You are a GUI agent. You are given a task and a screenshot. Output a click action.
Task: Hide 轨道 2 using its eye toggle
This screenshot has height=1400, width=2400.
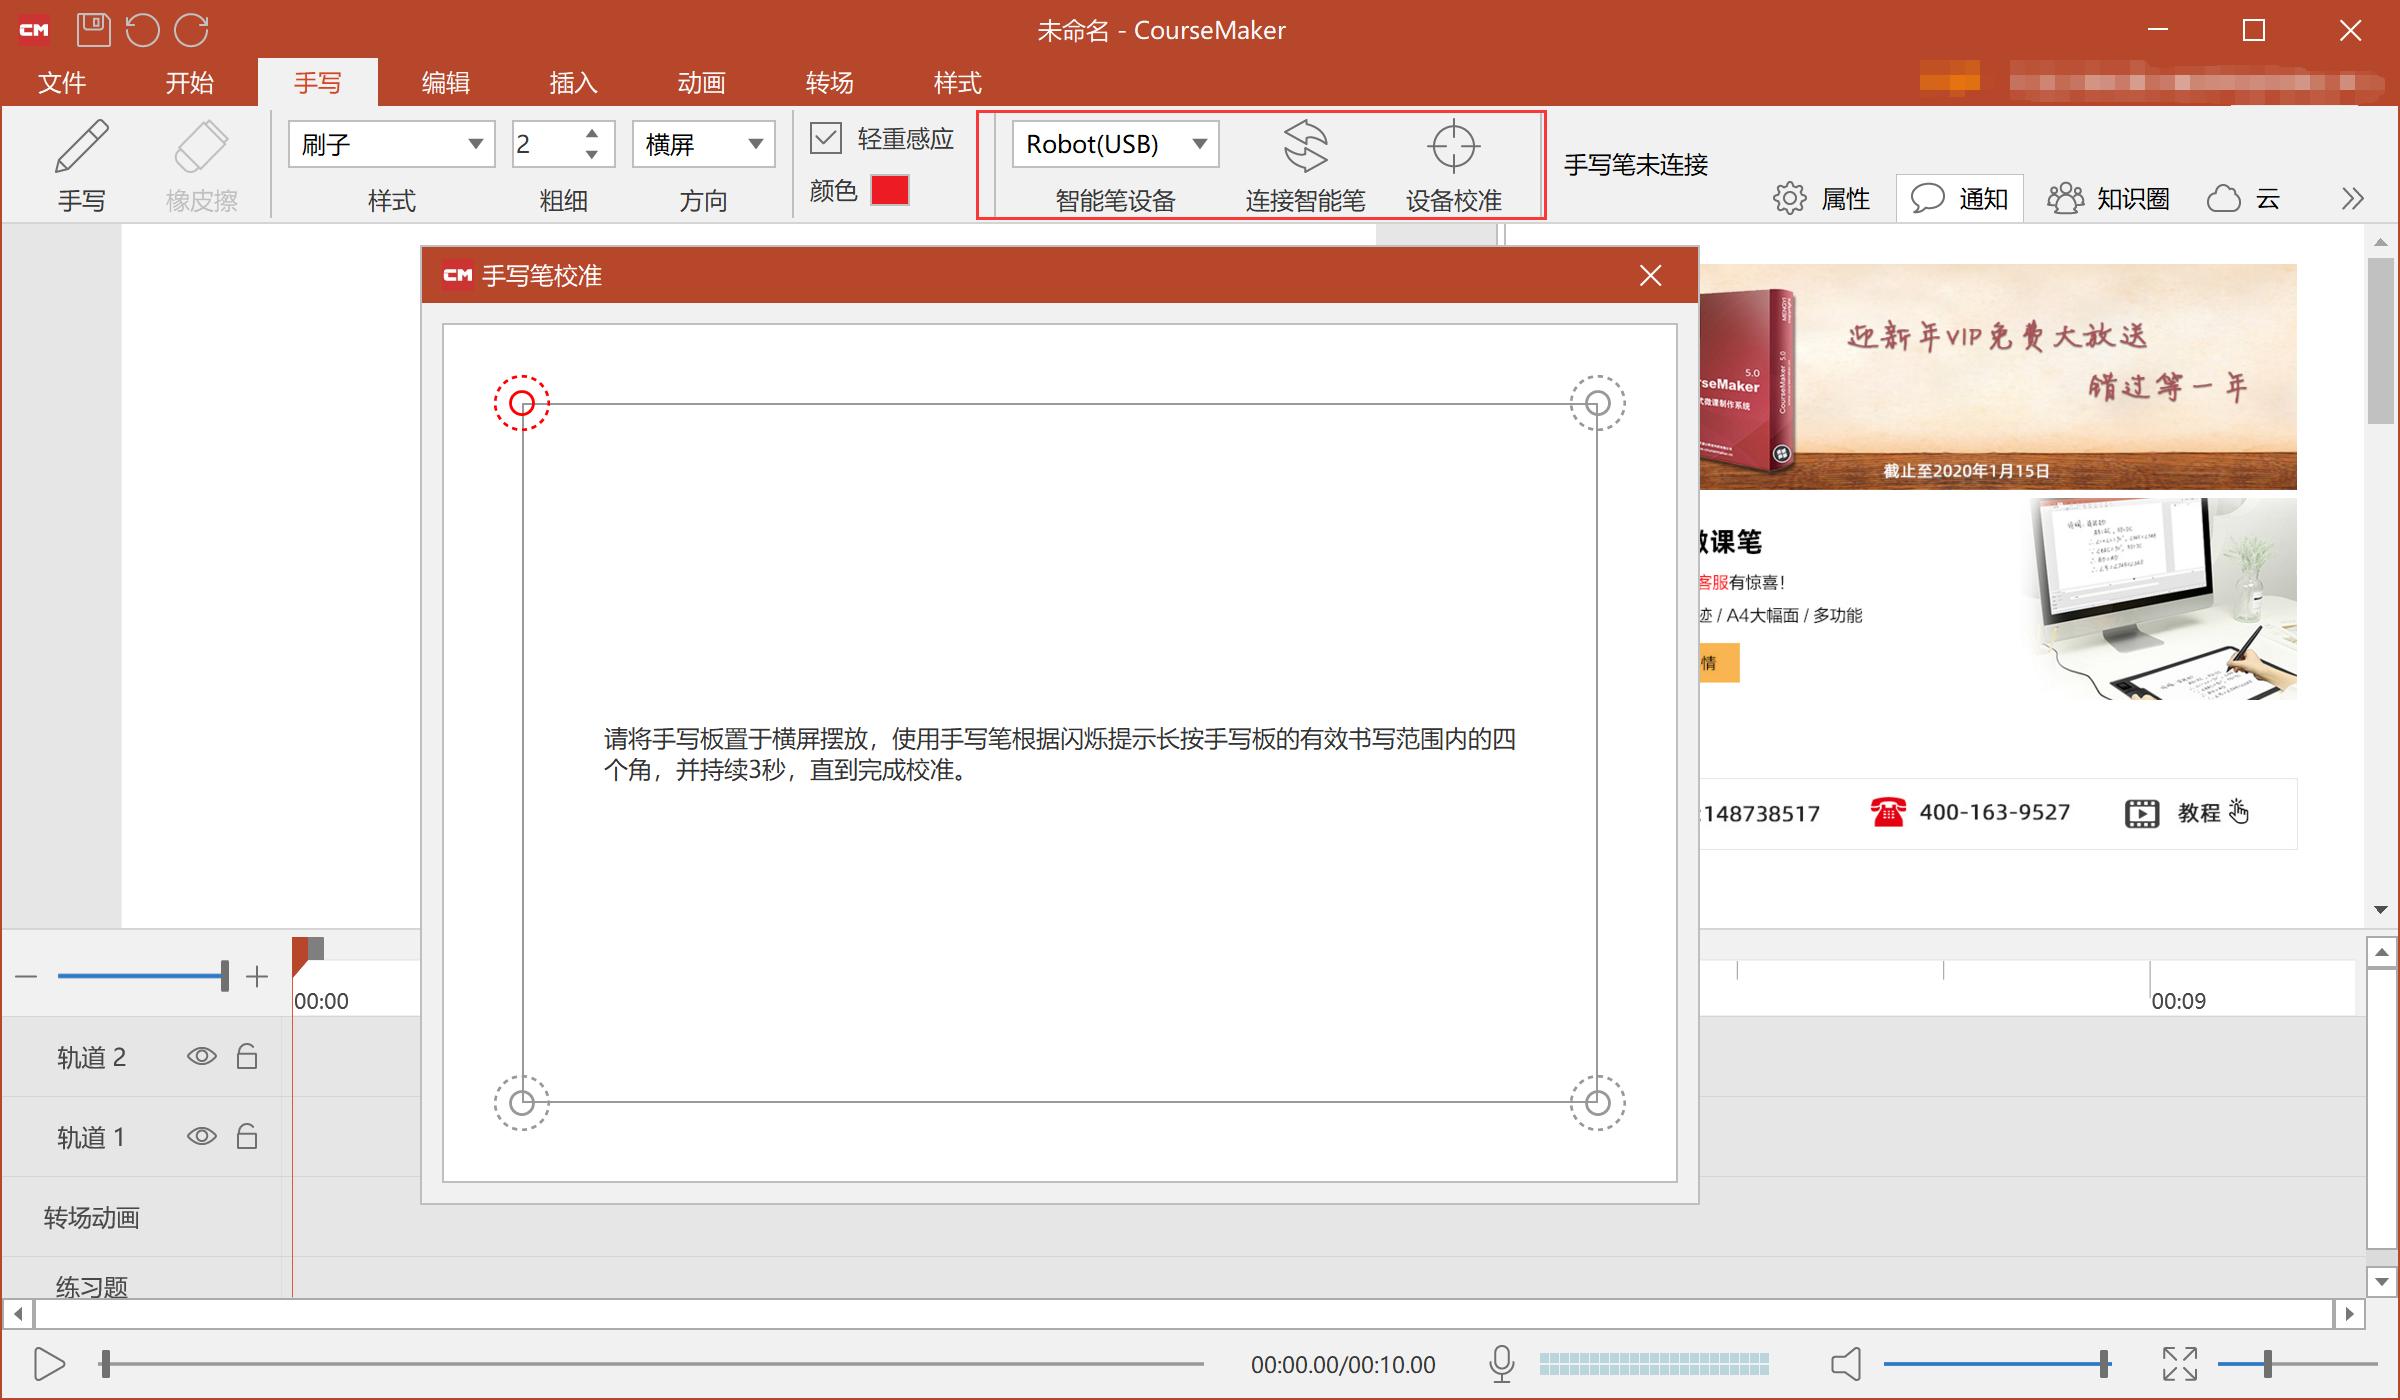201,1056
